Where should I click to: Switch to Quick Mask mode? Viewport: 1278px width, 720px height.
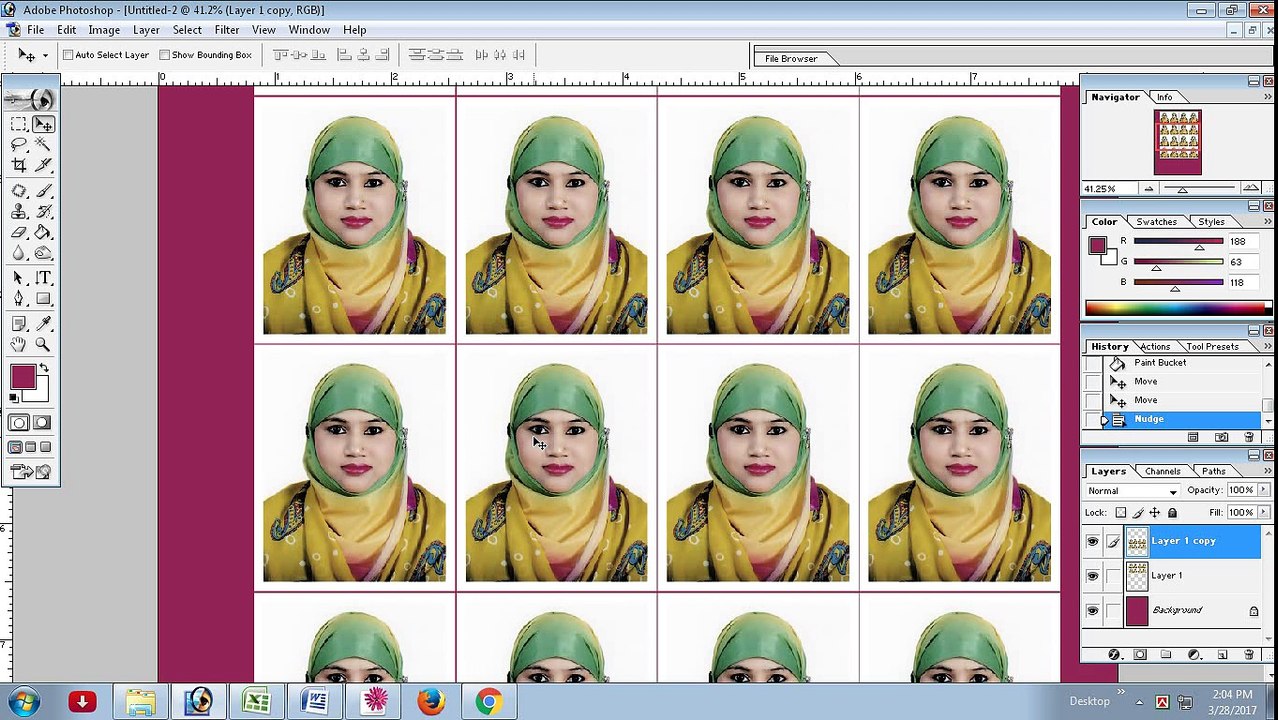(x=41, y=423)
